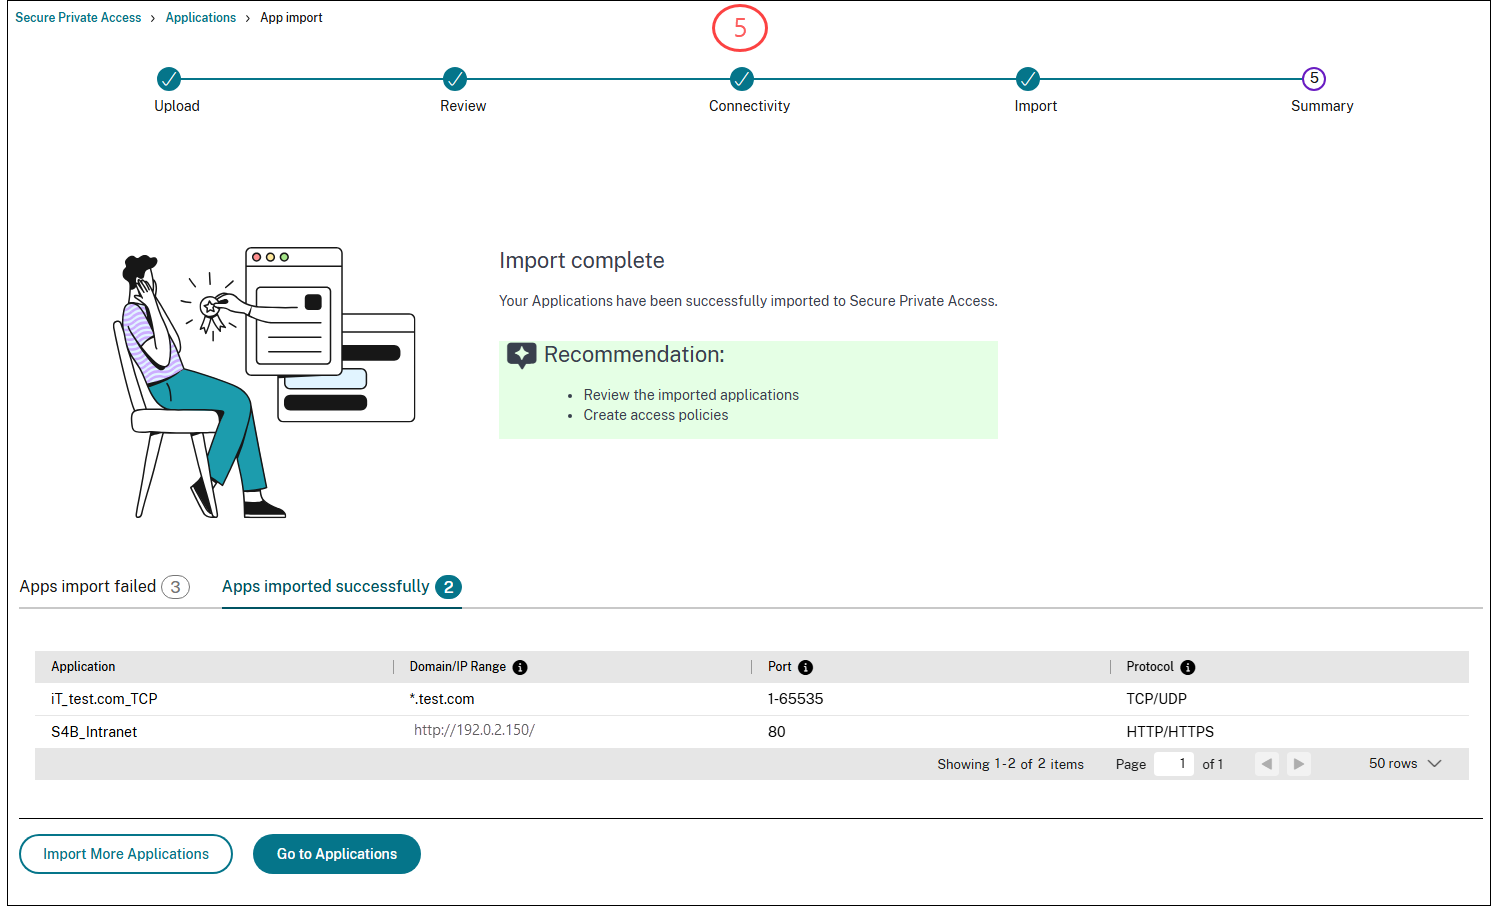The image size is (1491, 906).
Task: Select the Connectivity step checkmark icon
Action: point(741,79)
